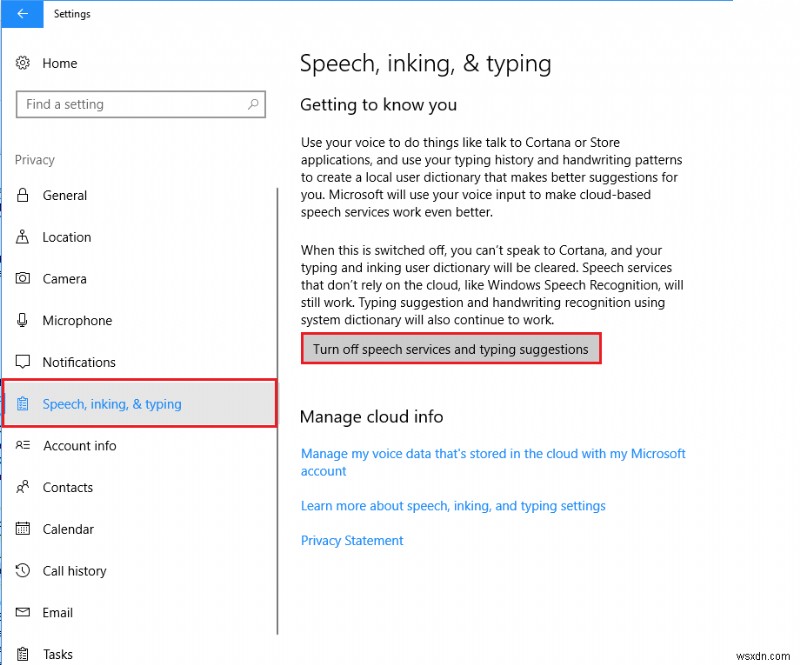The width and height of the screenshot is (800, 665).
Task: Click the Calendar icon
Action: pos(23,529)
